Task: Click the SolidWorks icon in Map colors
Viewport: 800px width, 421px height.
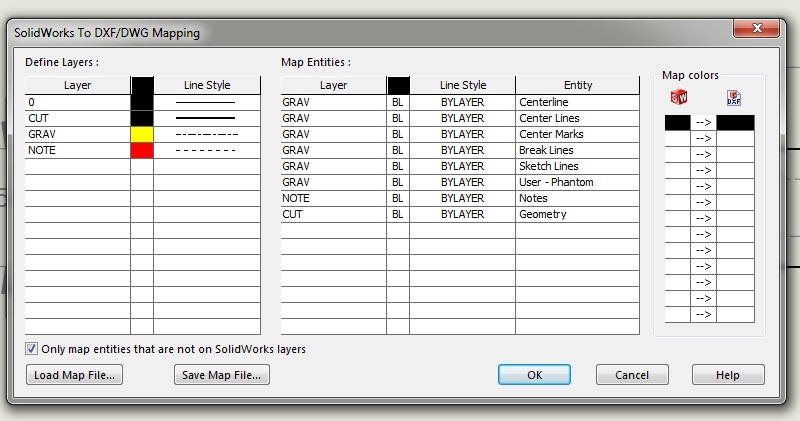Action: (x=679, y=96)
